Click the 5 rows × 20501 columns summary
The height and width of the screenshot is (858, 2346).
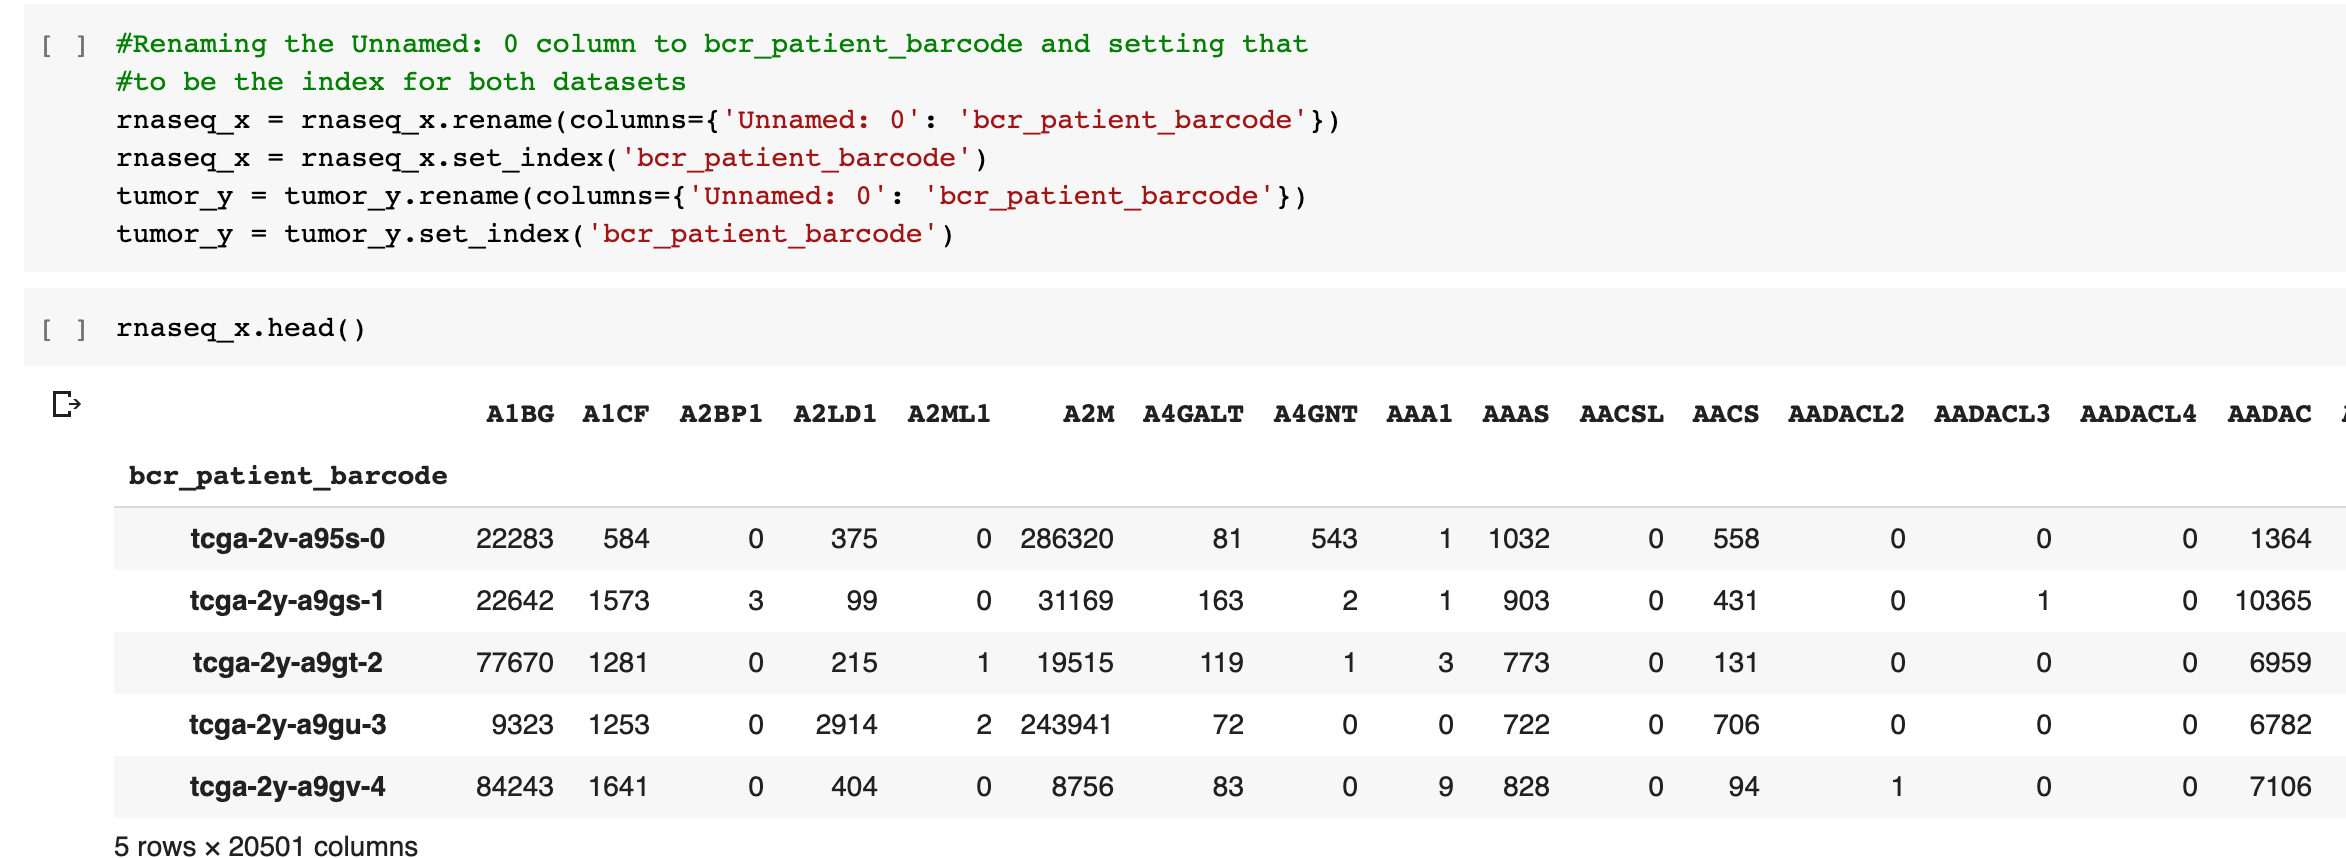click(266, 846)
